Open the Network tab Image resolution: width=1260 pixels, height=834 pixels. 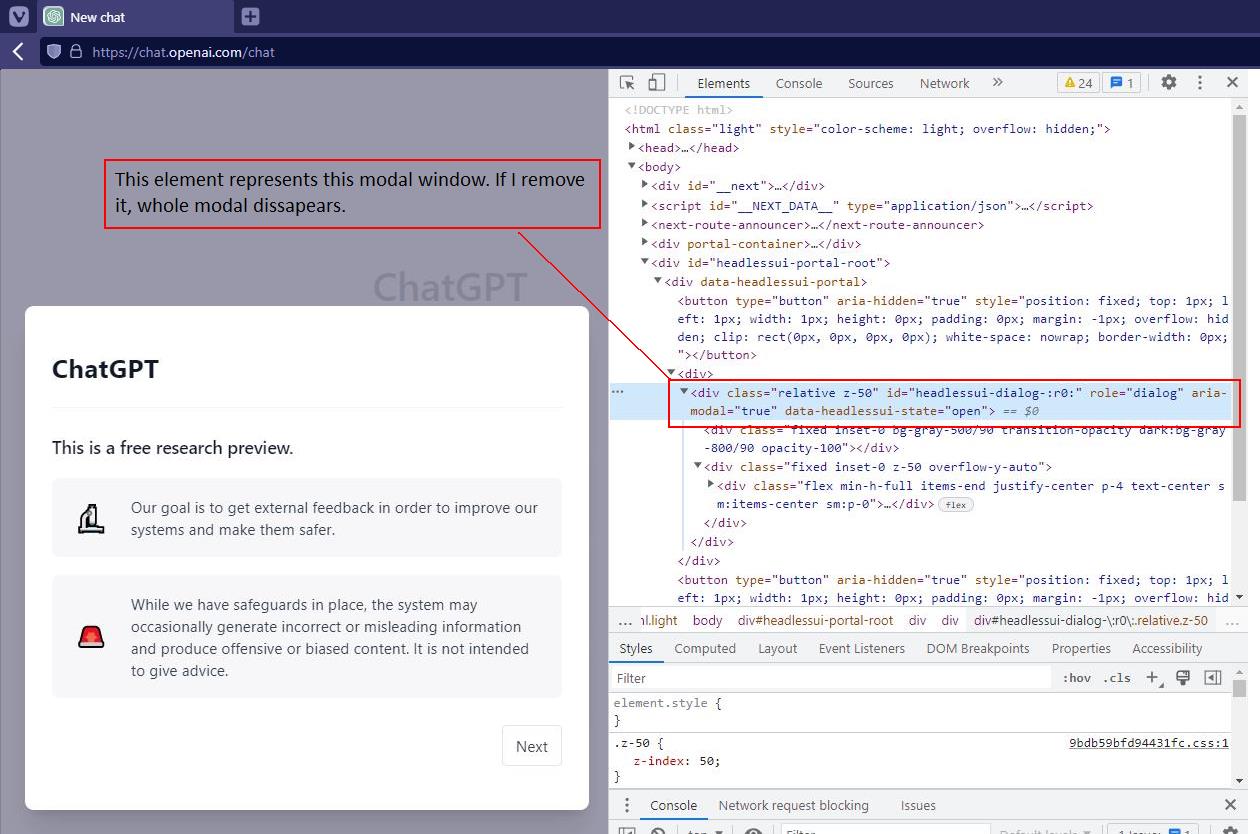click(x=944, y=83)
